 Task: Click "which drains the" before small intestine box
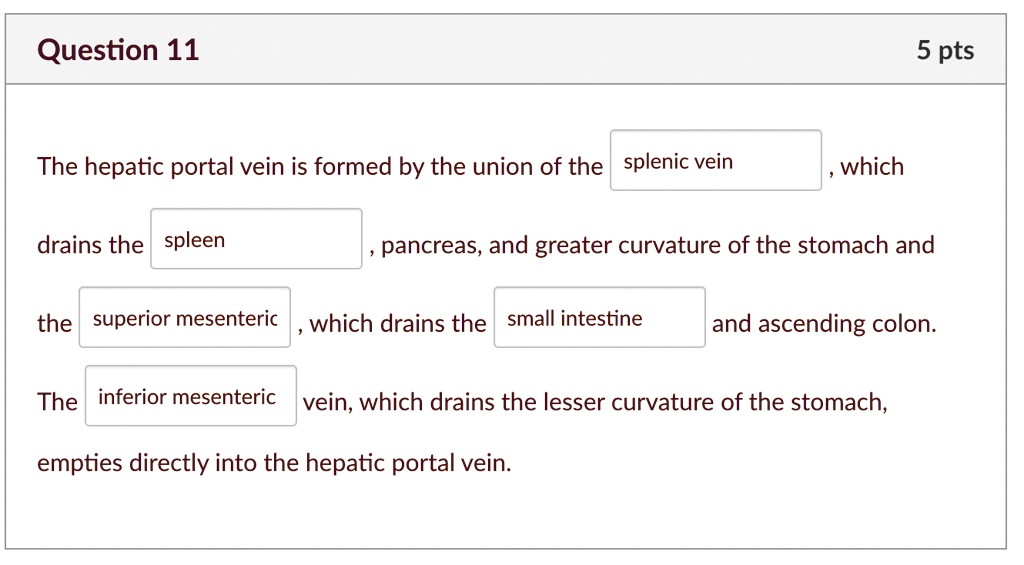(x=398, y=323)
